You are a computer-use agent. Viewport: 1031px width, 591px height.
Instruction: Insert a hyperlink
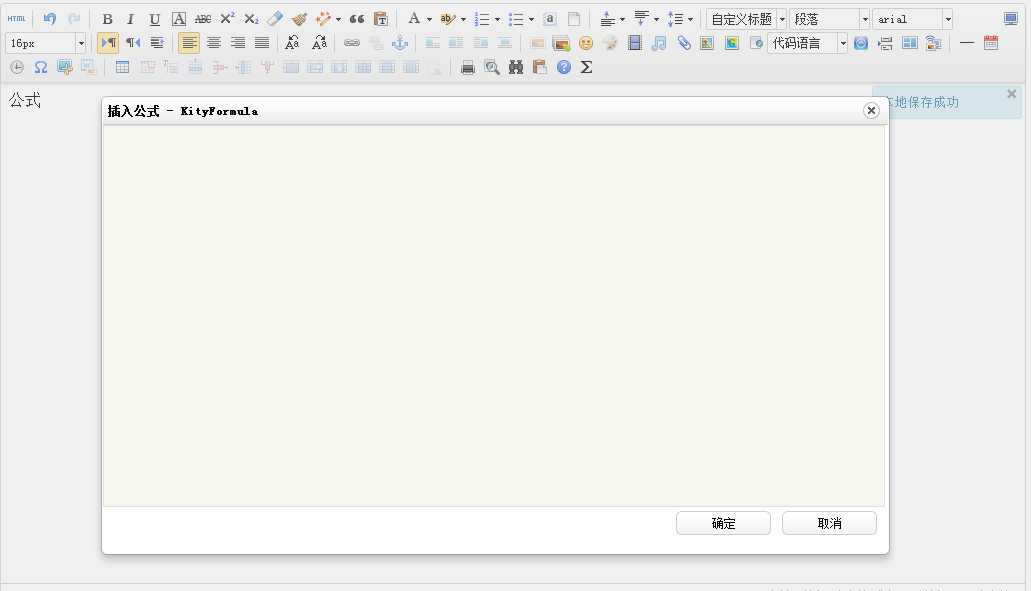pos(352,43)
